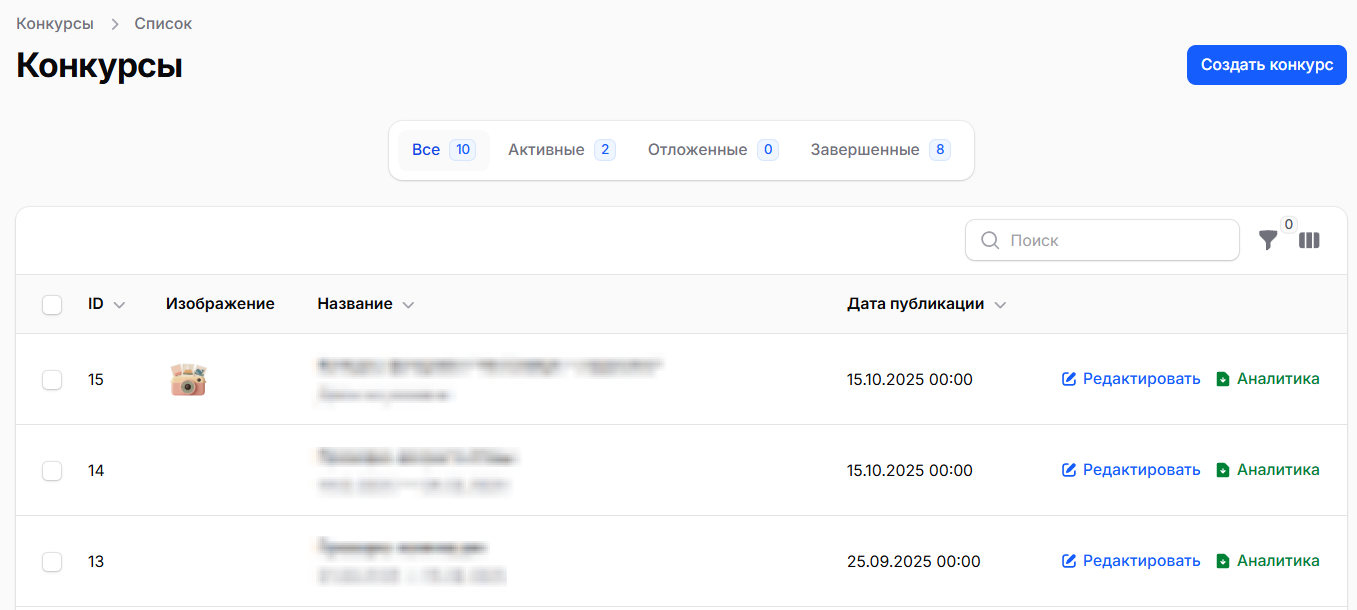This screenshot has height=610, width=1357.
Task: Click analytics file icon for row 13
Action: tap(1222, 561)
